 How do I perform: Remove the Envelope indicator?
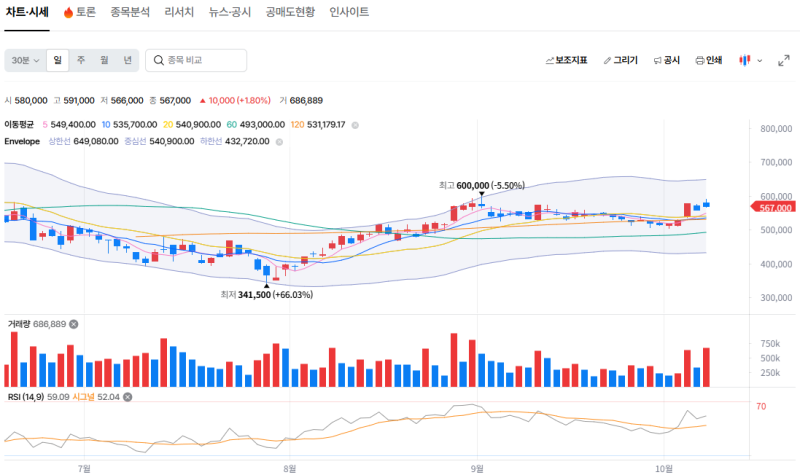279,142
